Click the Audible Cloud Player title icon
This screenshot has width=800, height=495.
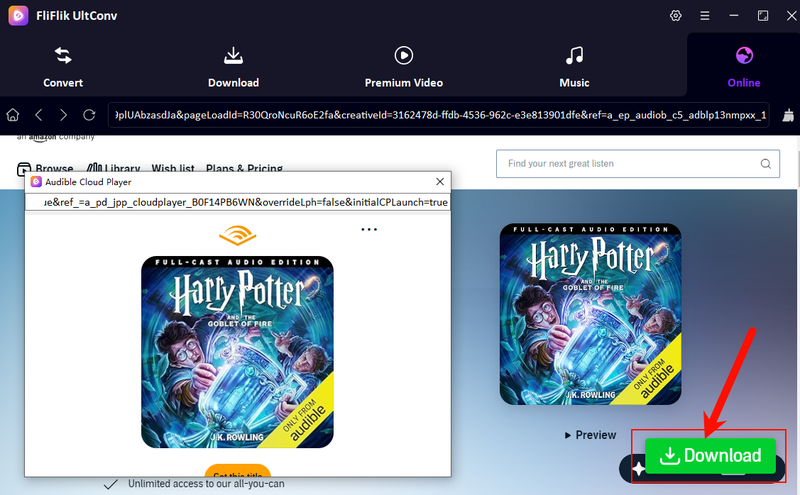(x=36, y=182)
